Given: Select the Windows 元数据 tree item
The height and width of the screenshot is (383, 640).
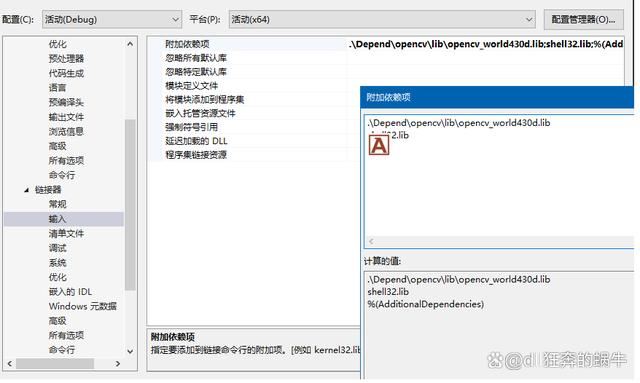Looking at the screenshot, I should [x=82, y=306].
